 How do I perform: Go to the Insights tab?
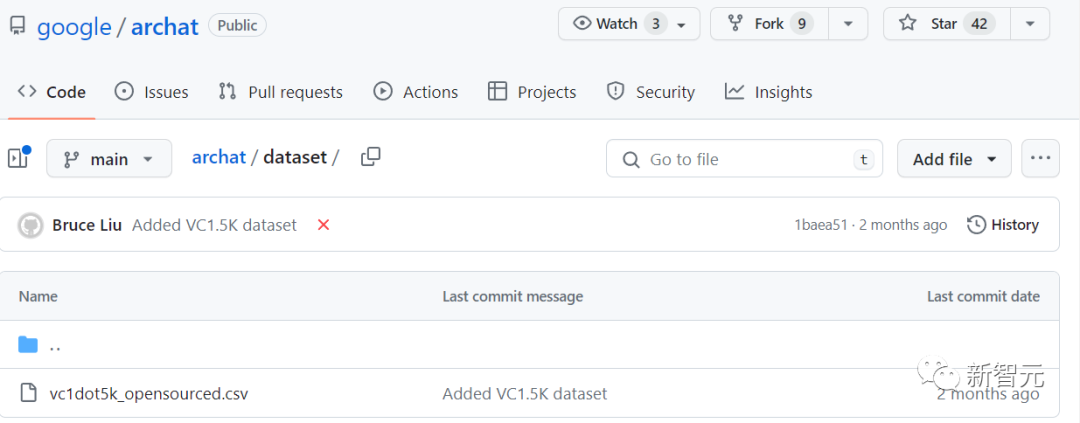pos(769,92)
